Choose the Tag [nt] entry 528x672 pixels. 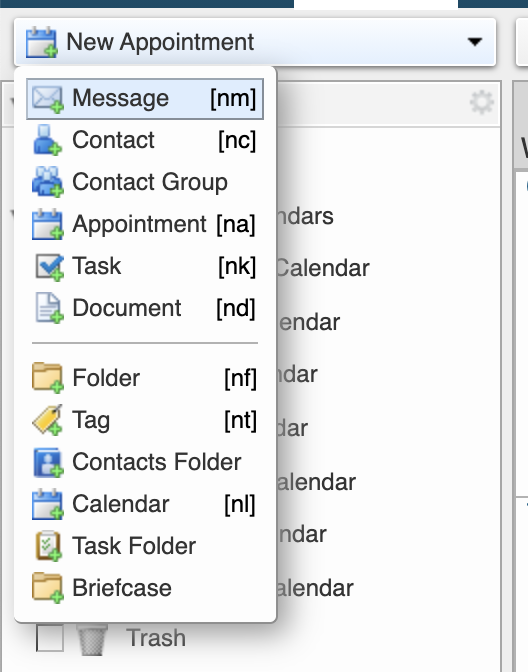point(145,420)
